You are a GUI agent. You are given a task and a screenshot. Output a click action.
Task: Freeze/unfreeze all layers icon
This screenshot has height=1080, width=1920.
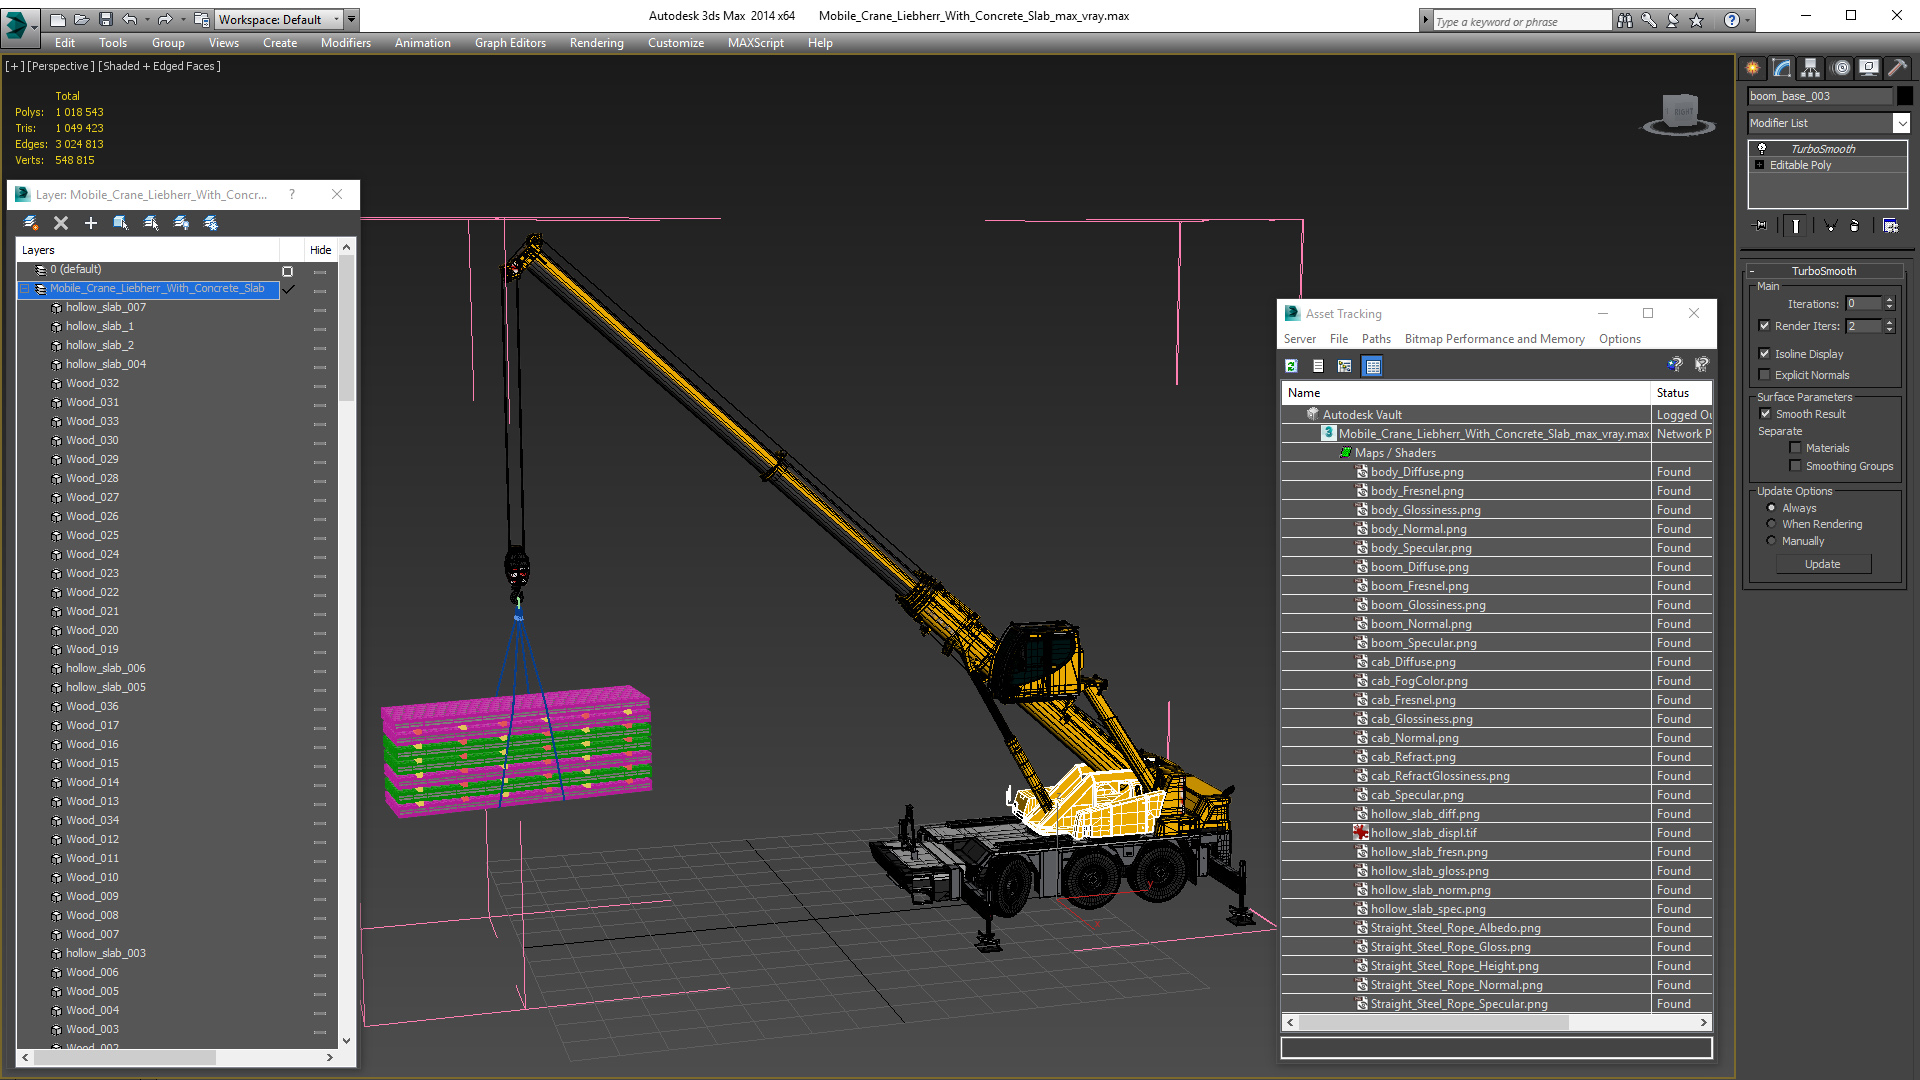click(211, 223)
